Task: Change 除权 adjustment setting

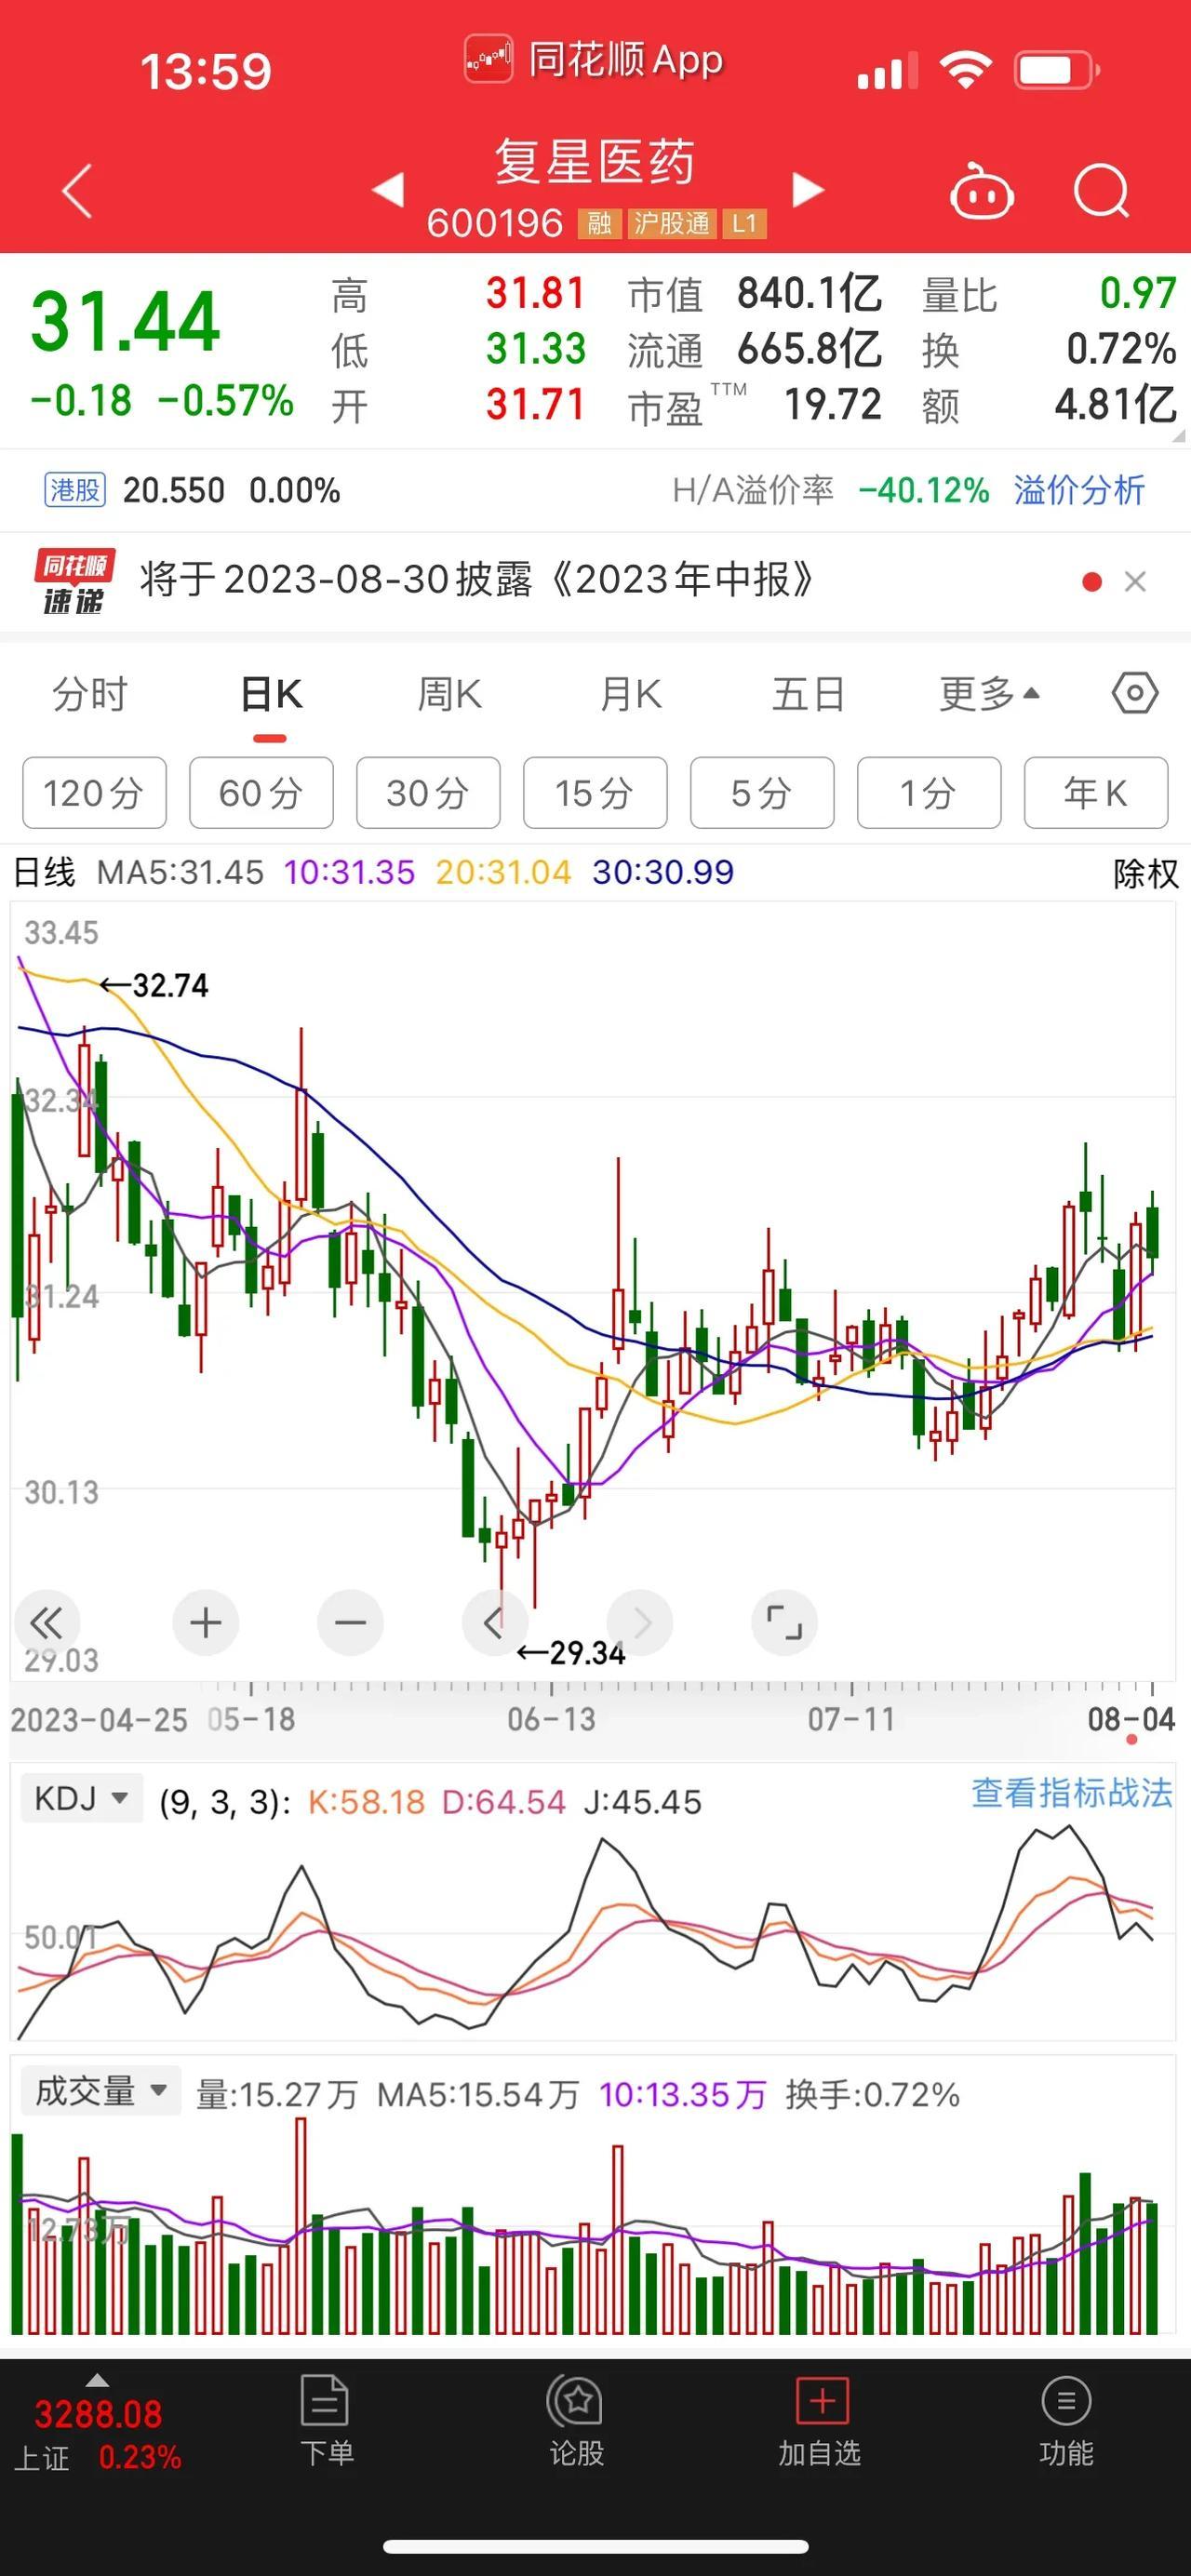Action: pyautogui.click(x=1146, y=873)
